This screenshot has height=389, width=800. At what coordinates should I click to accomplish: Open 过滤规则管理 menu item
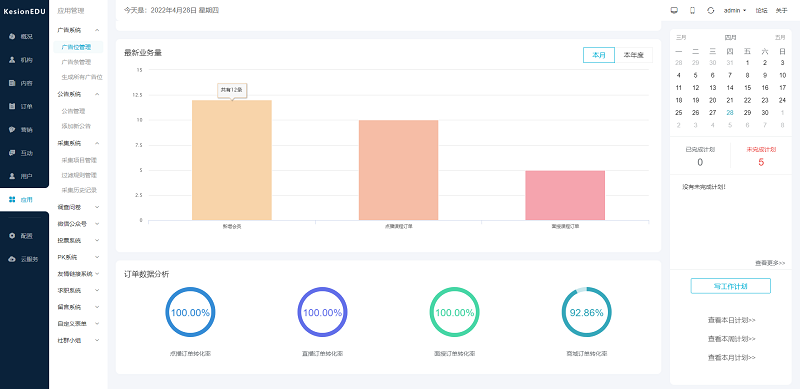[x=79, y=175]
